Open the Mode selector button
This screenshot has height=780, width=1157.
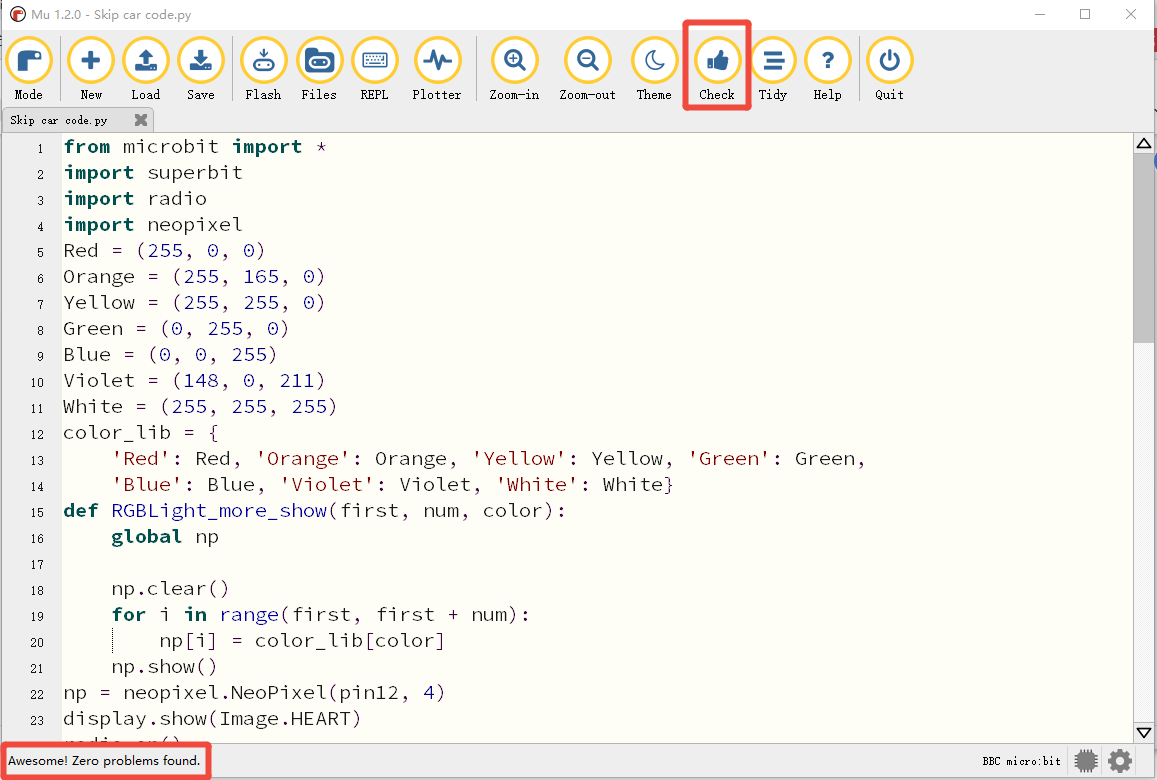29,69
